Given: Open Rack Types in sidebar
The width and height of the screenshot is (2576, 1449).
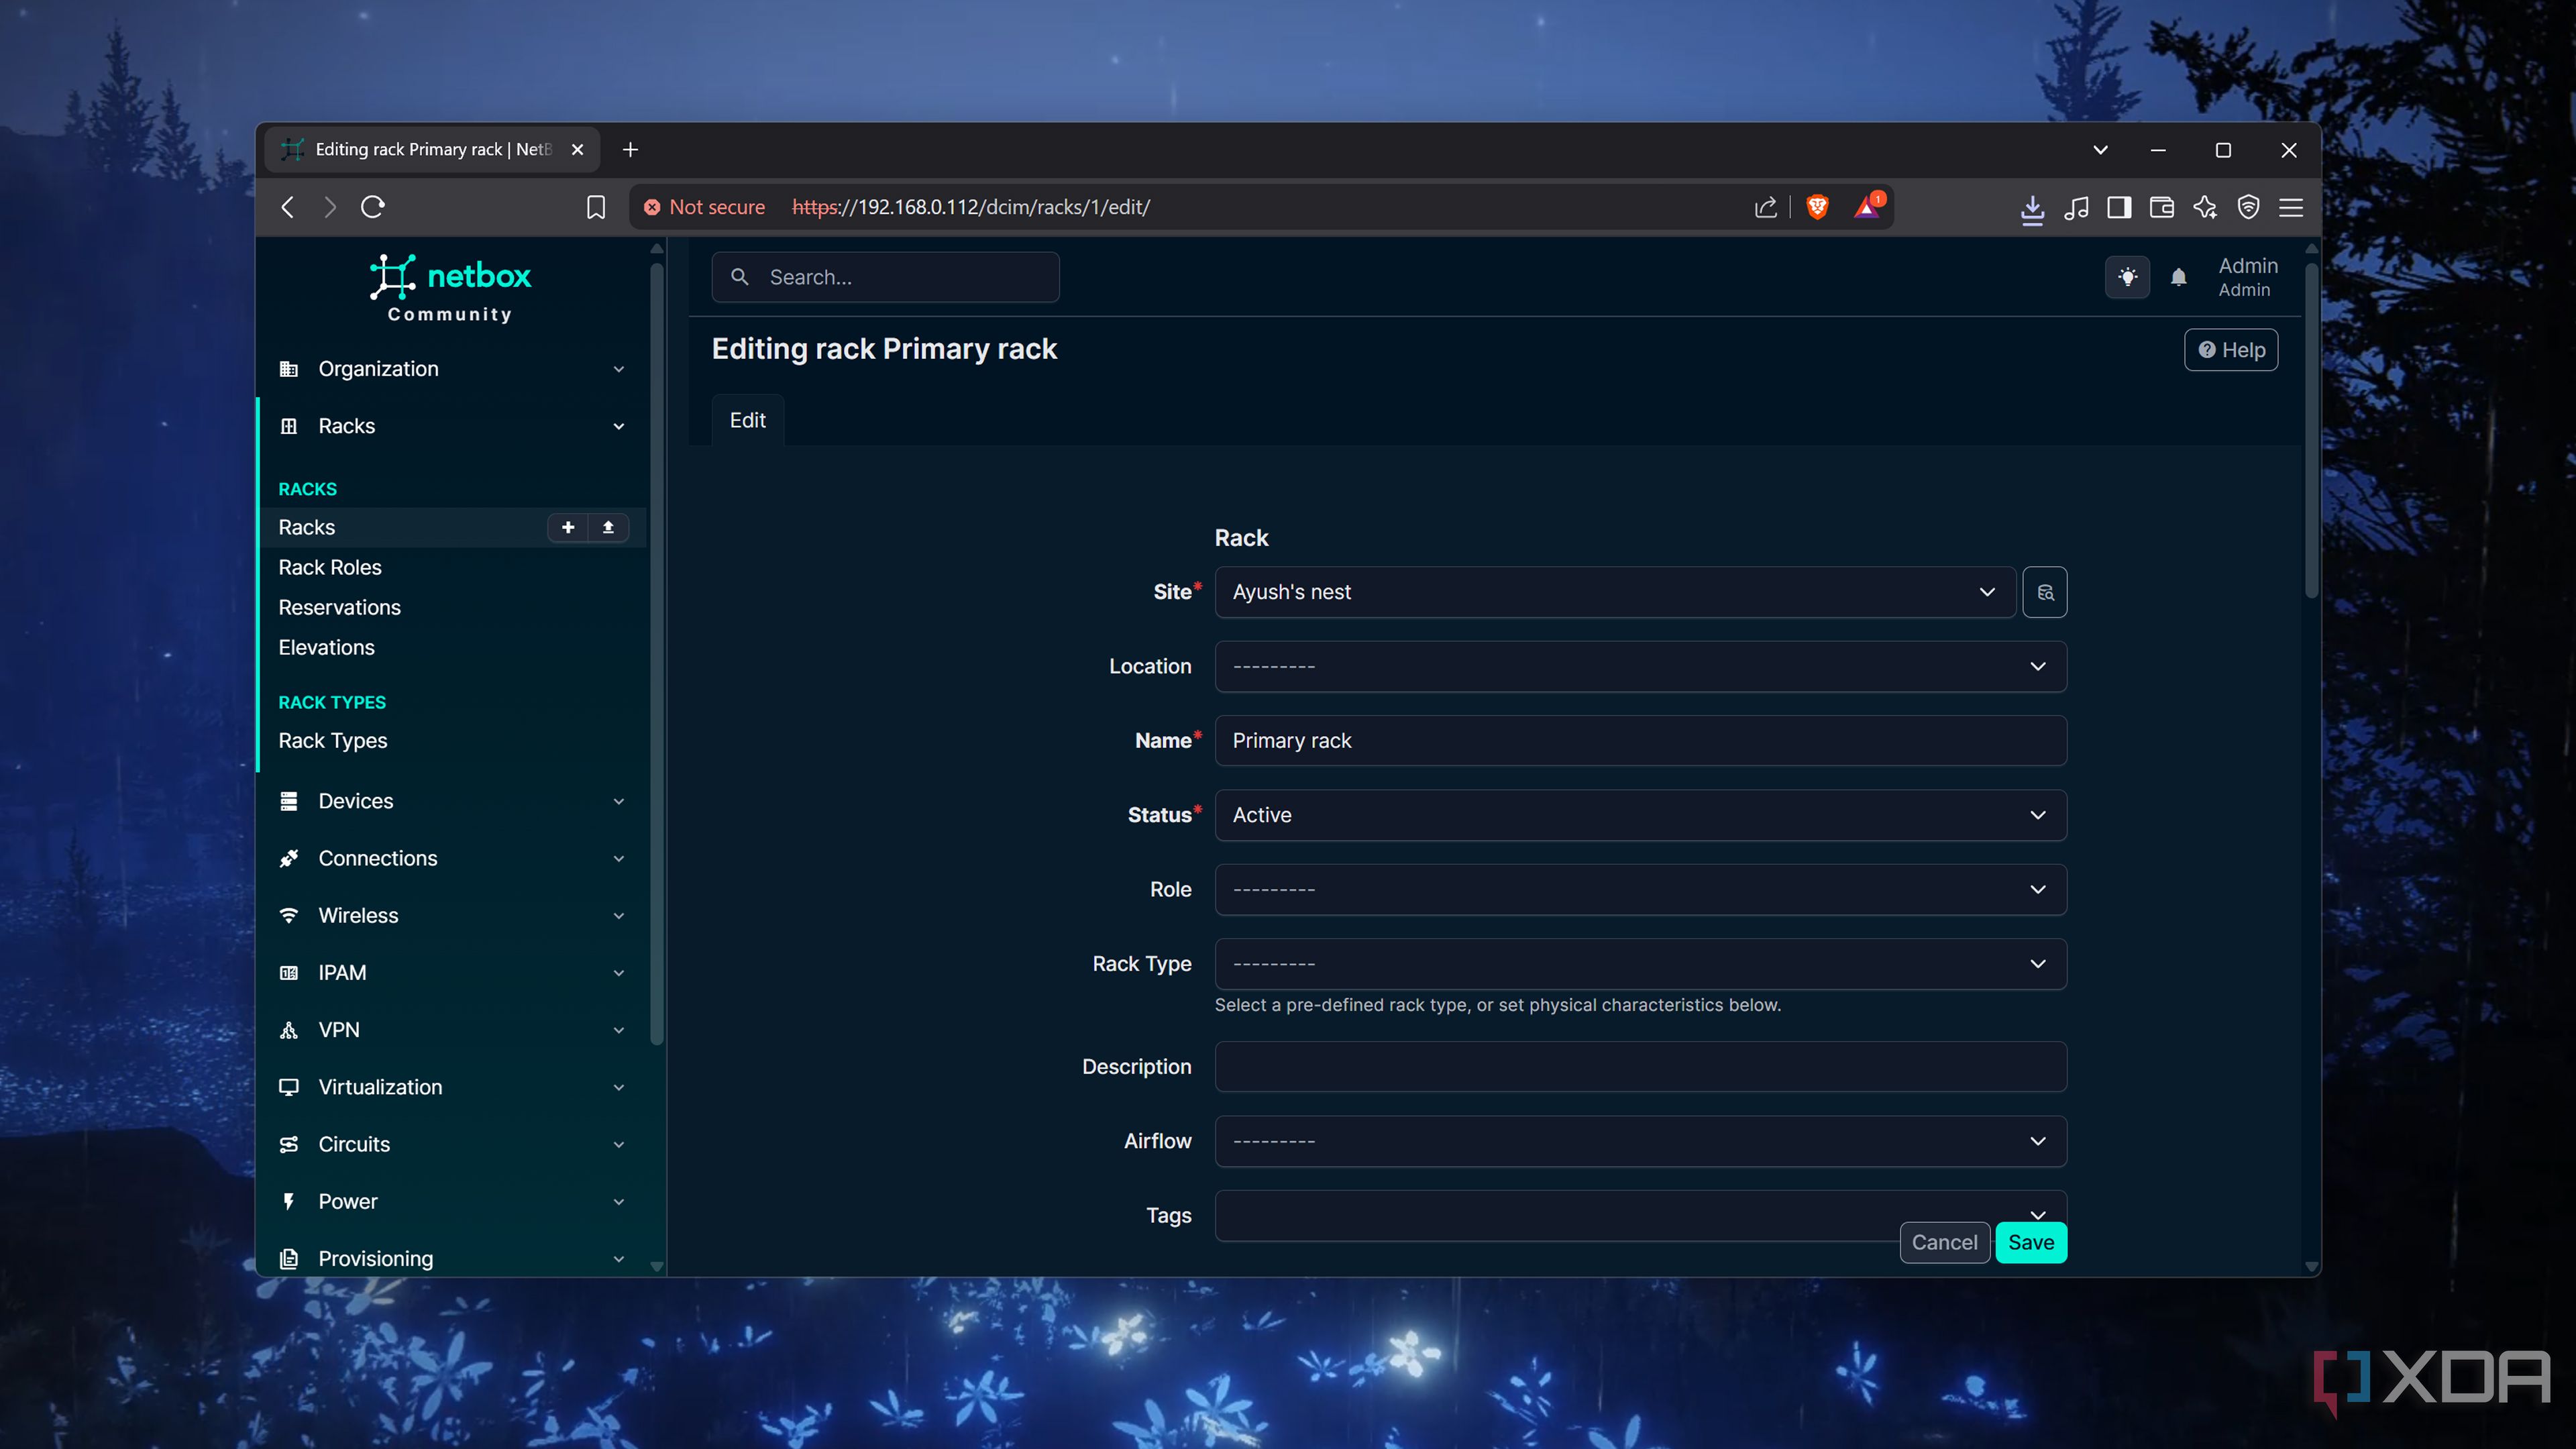Looking at the screenshot, I should [333, 741].
